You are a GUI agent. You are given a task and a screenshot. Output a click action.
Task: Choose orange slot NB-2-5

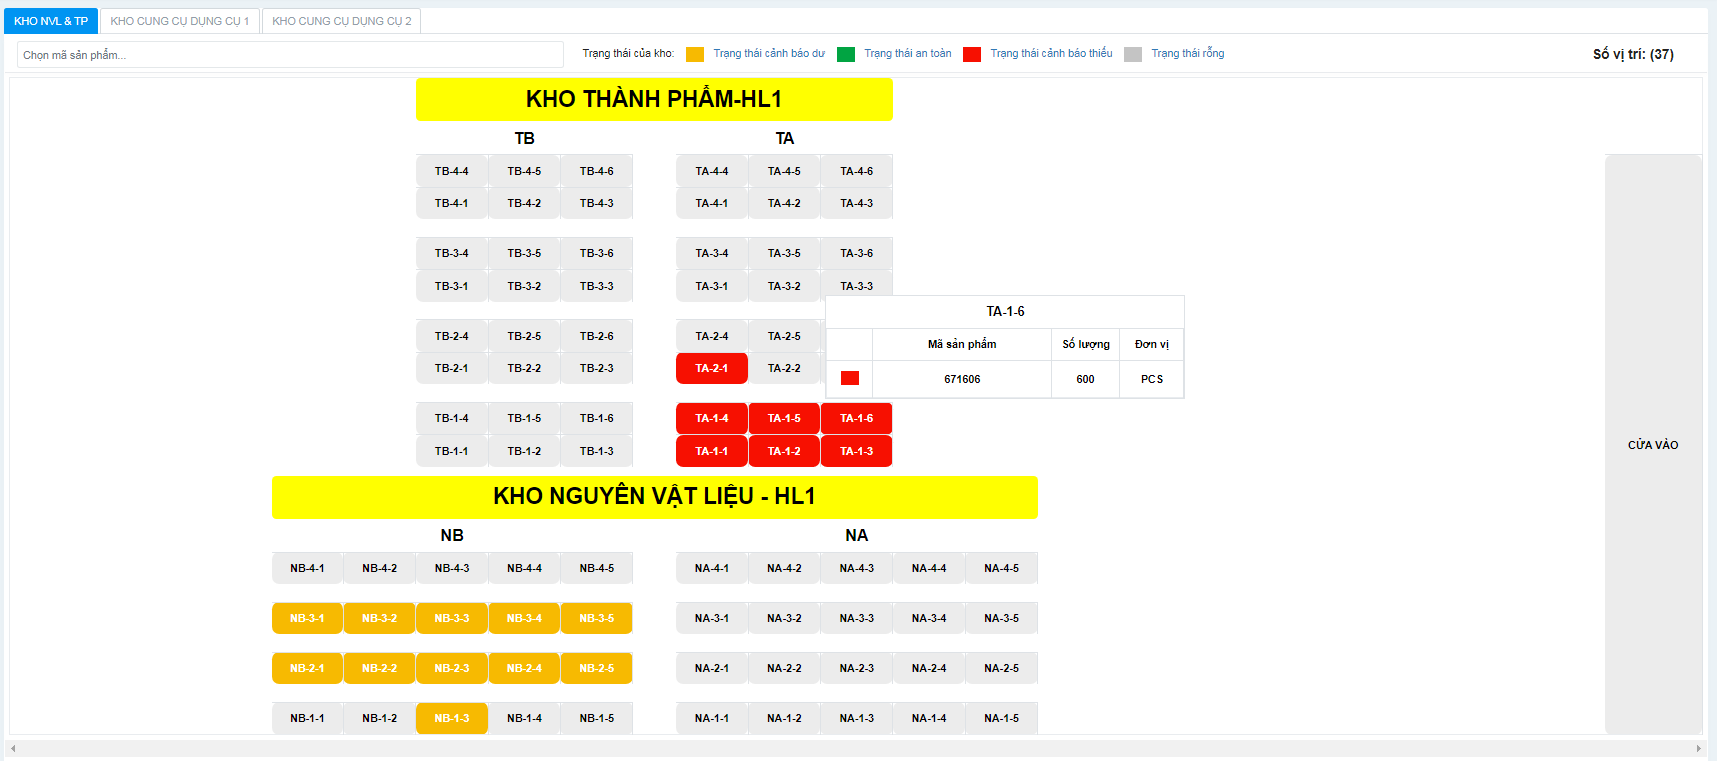pos(597,668)
